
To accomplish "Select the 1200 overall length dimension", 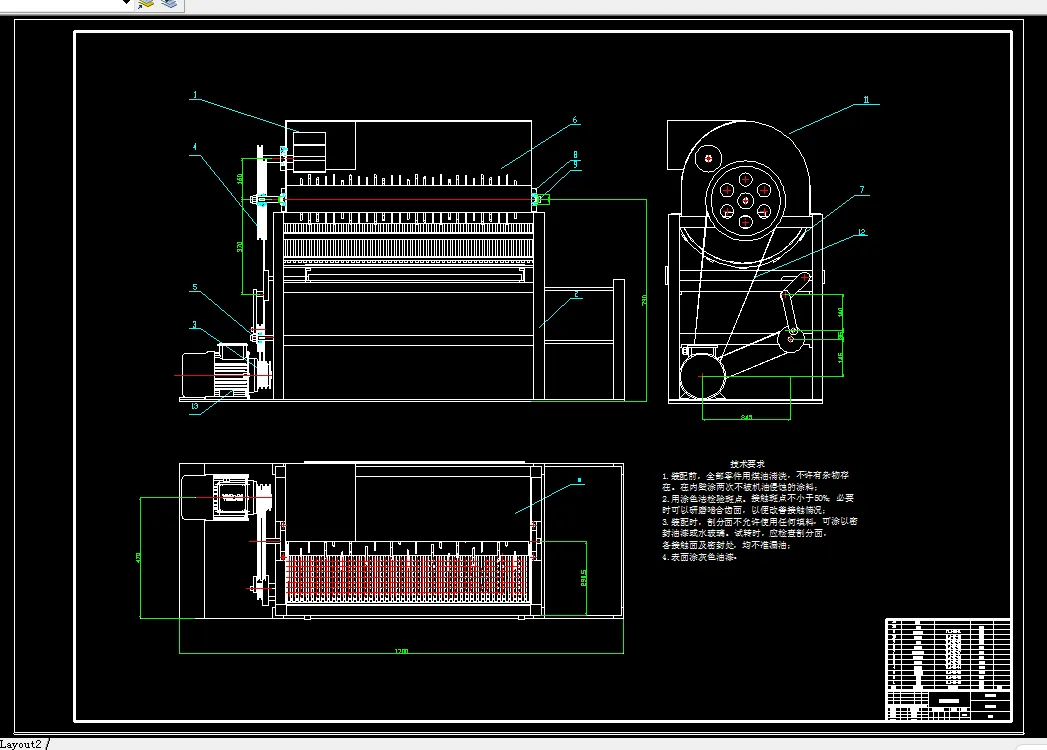I will (x=401, y=651).
